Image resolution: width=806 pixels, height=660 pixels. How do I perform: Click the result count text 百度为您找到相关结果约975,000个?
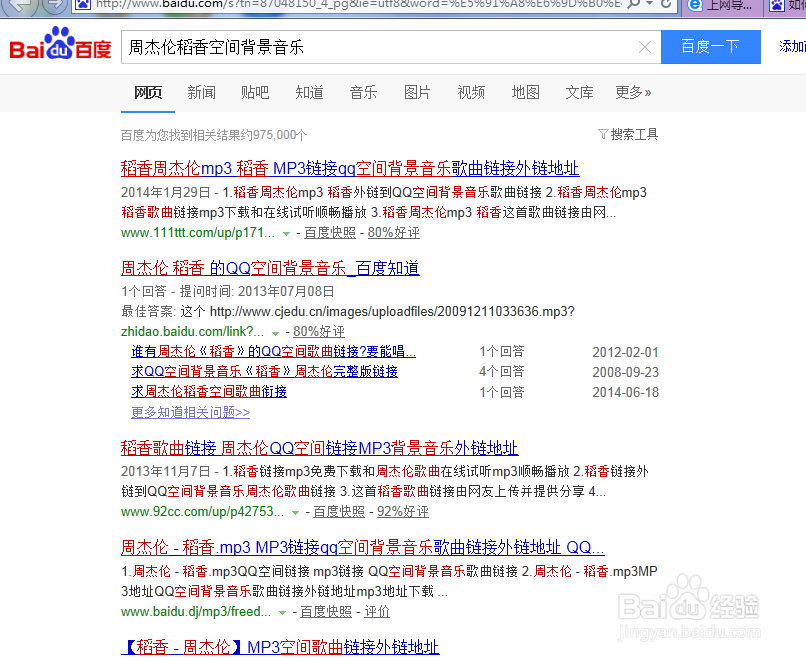click(x=214, y=135)
